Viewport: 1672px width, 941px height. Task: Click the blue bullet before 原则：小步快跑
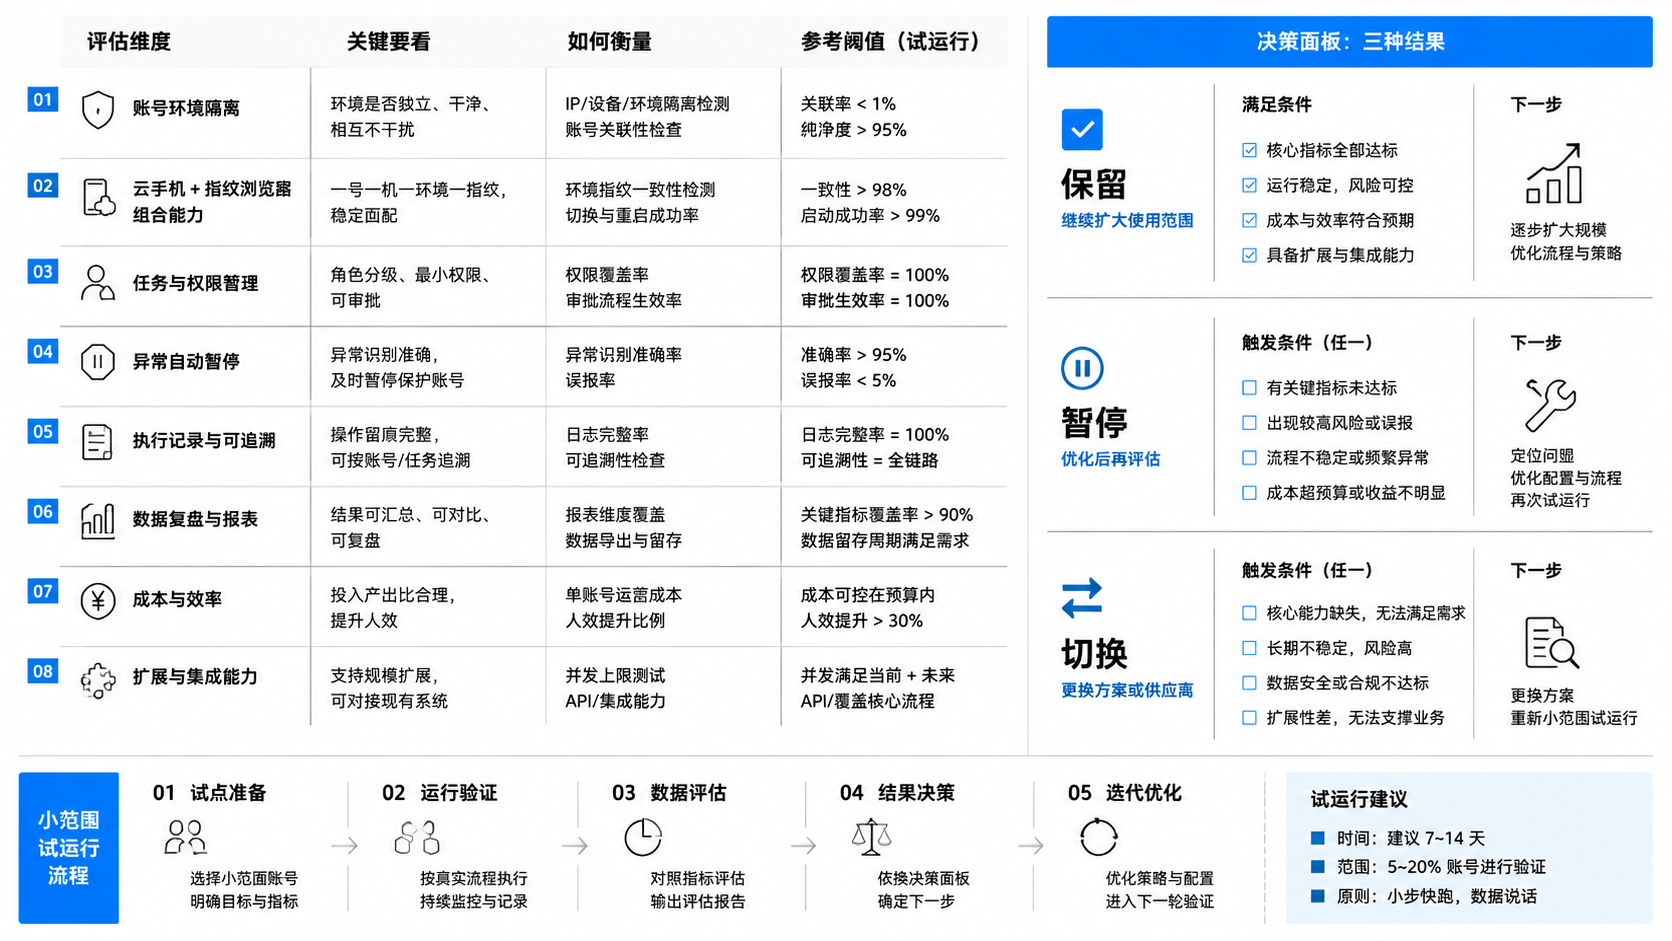coord(1318,896)
